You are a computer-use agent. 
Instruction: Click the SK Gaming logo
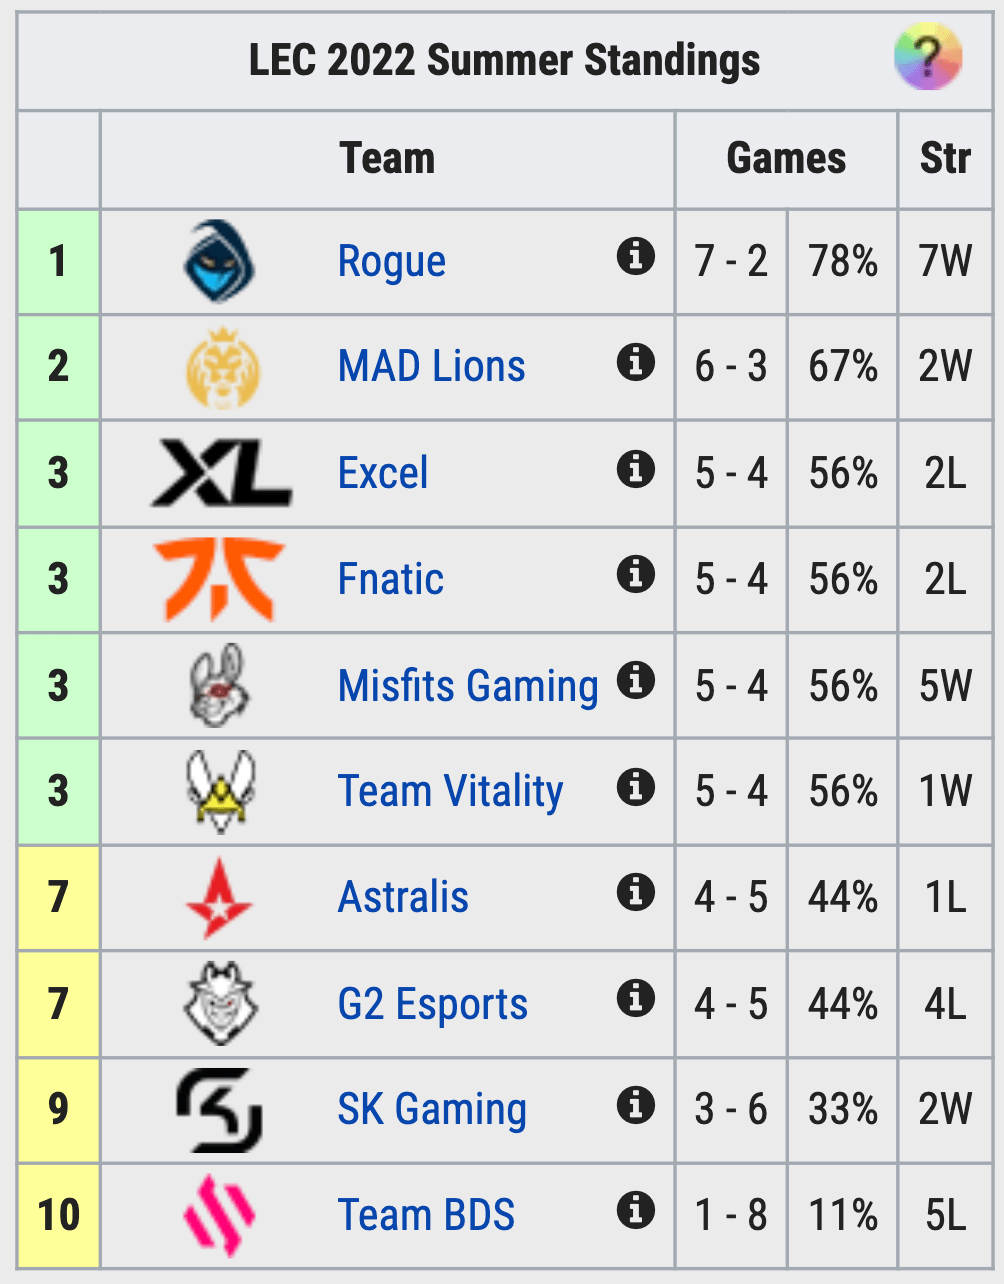pyautogui.click(x=219, y=1109)
